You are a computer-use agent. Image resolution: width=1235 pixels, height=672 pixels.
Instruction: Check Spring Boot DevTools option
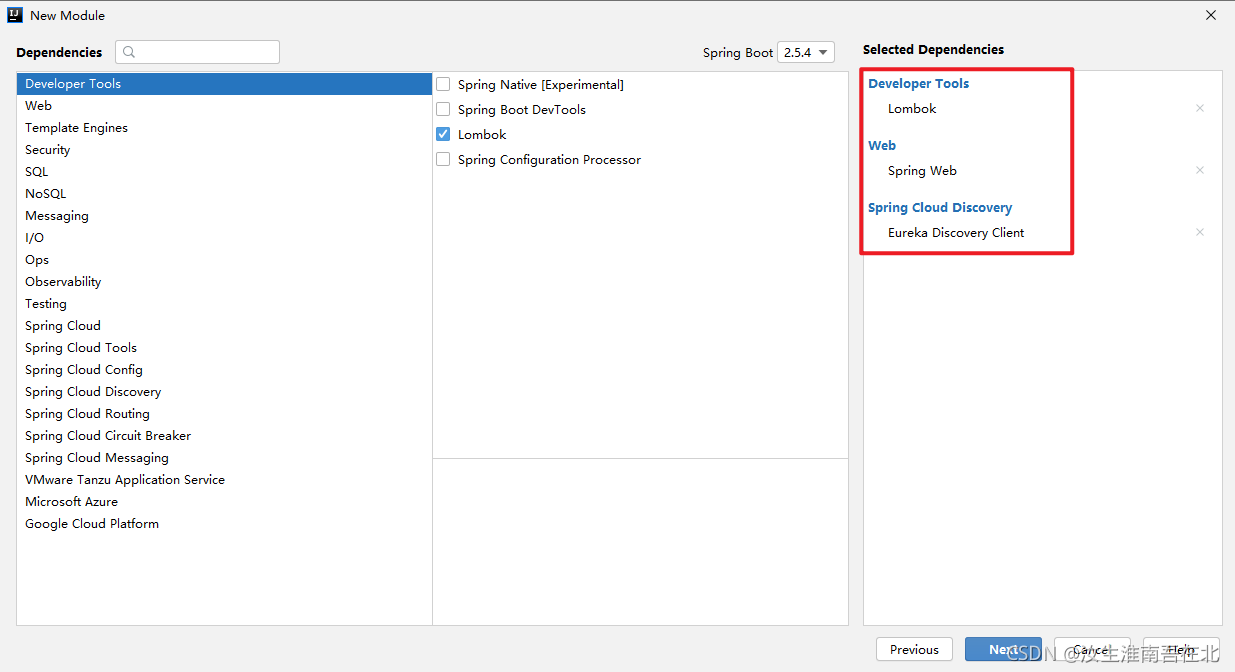click(x=443, y=110)
